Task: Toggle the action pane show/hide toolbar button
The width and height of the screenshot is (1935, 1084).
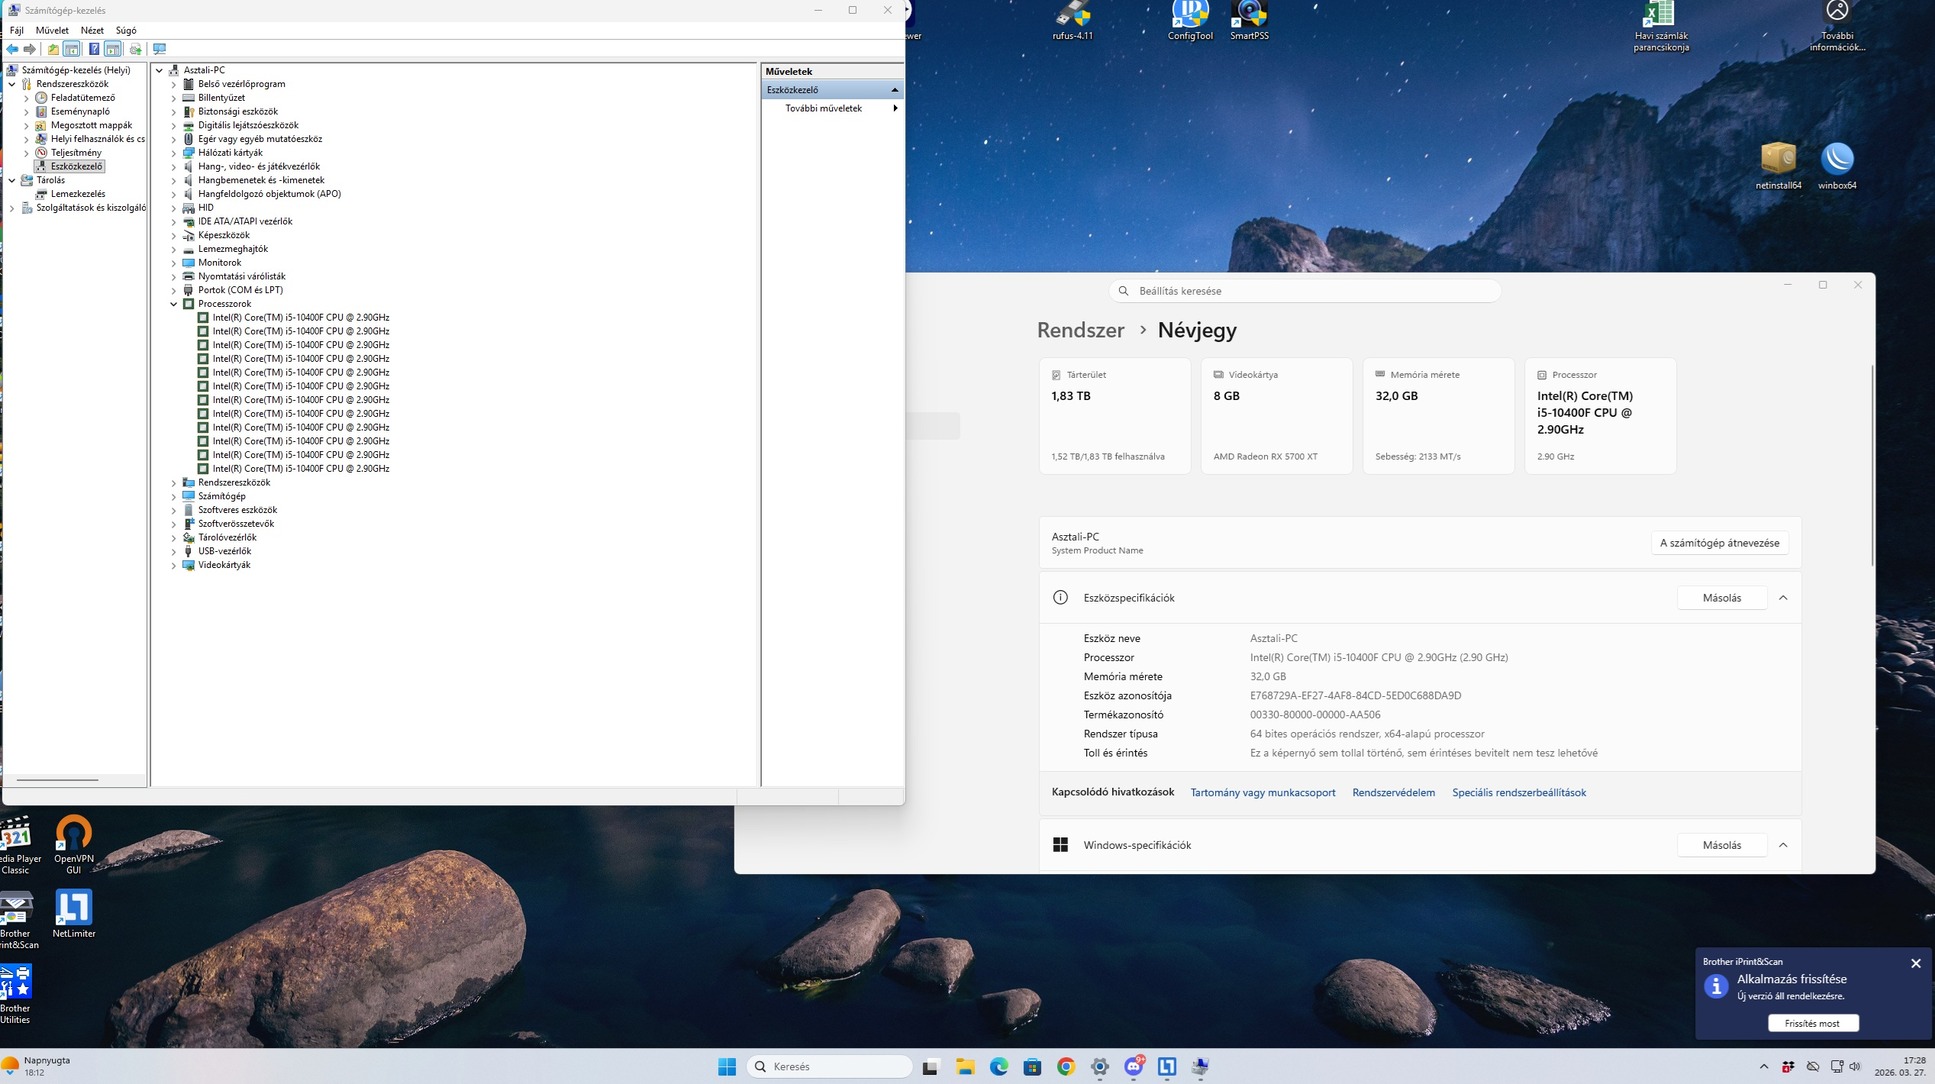Action: tap(113, 49)
